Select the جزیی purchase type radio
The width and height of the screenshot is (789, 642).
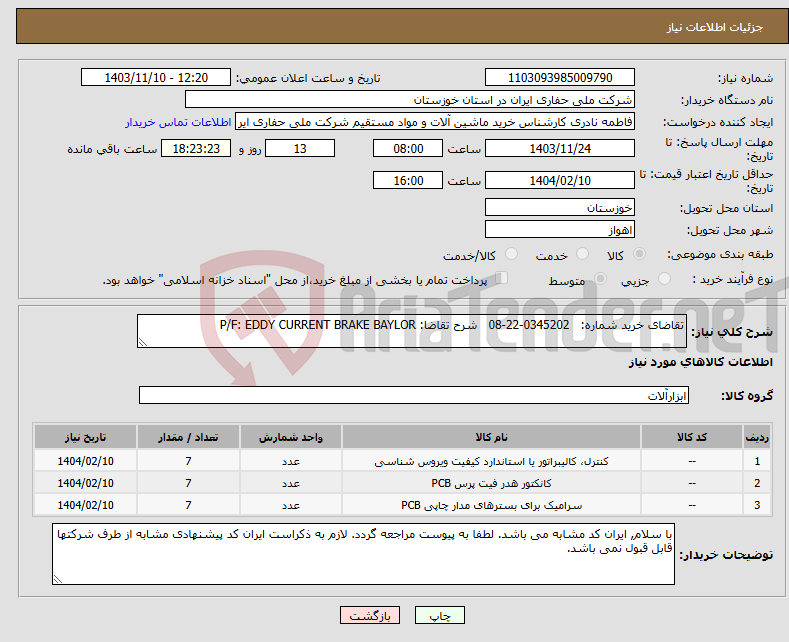[x=664, y=279]
